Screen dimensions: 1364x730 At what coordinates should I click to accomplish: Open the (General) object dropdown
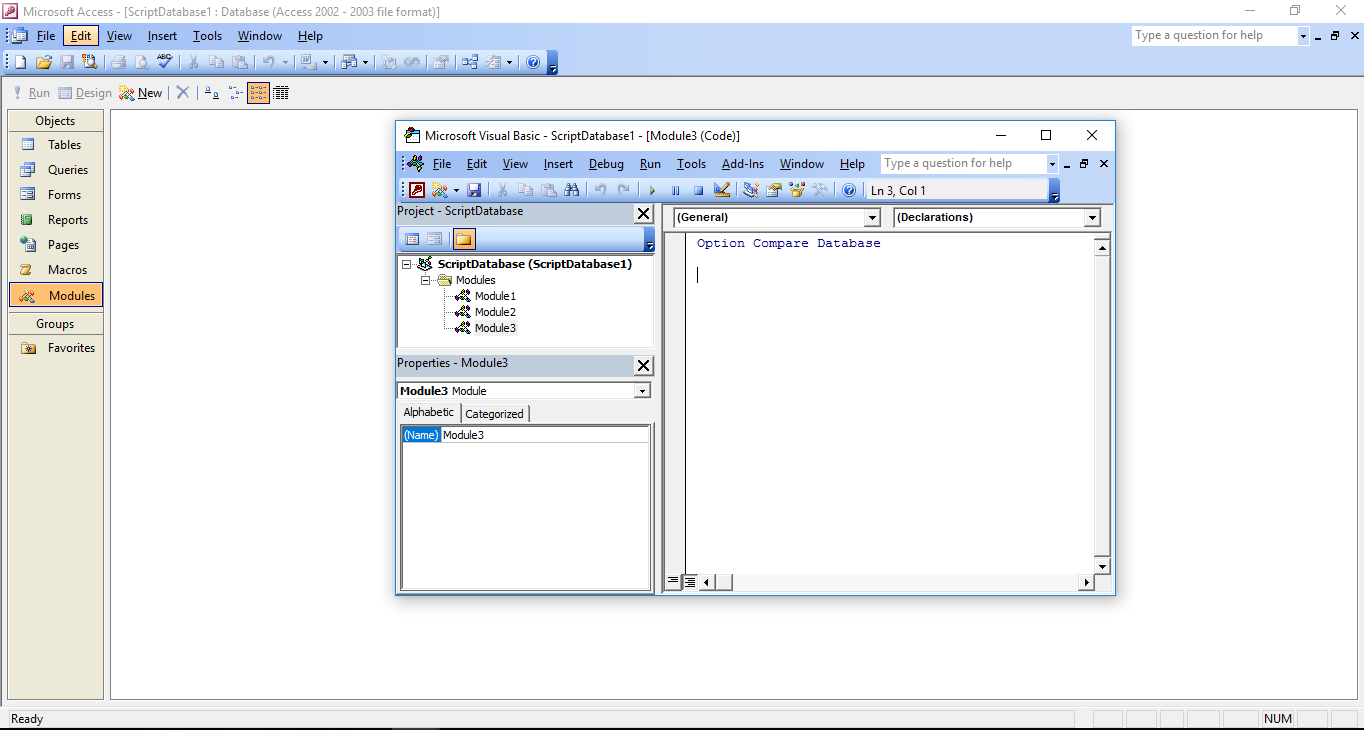[872, 217]
